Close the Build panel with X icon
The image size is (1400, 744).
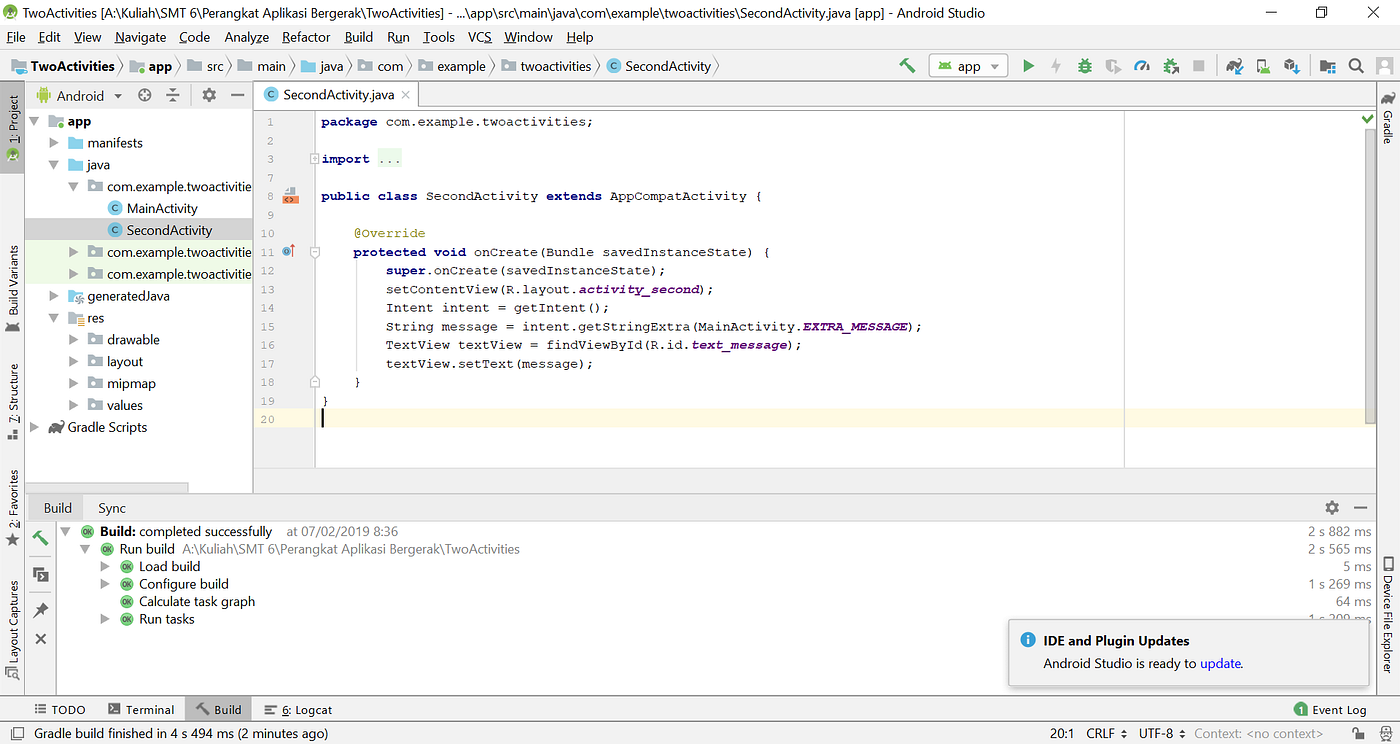[x=40, y=638]
